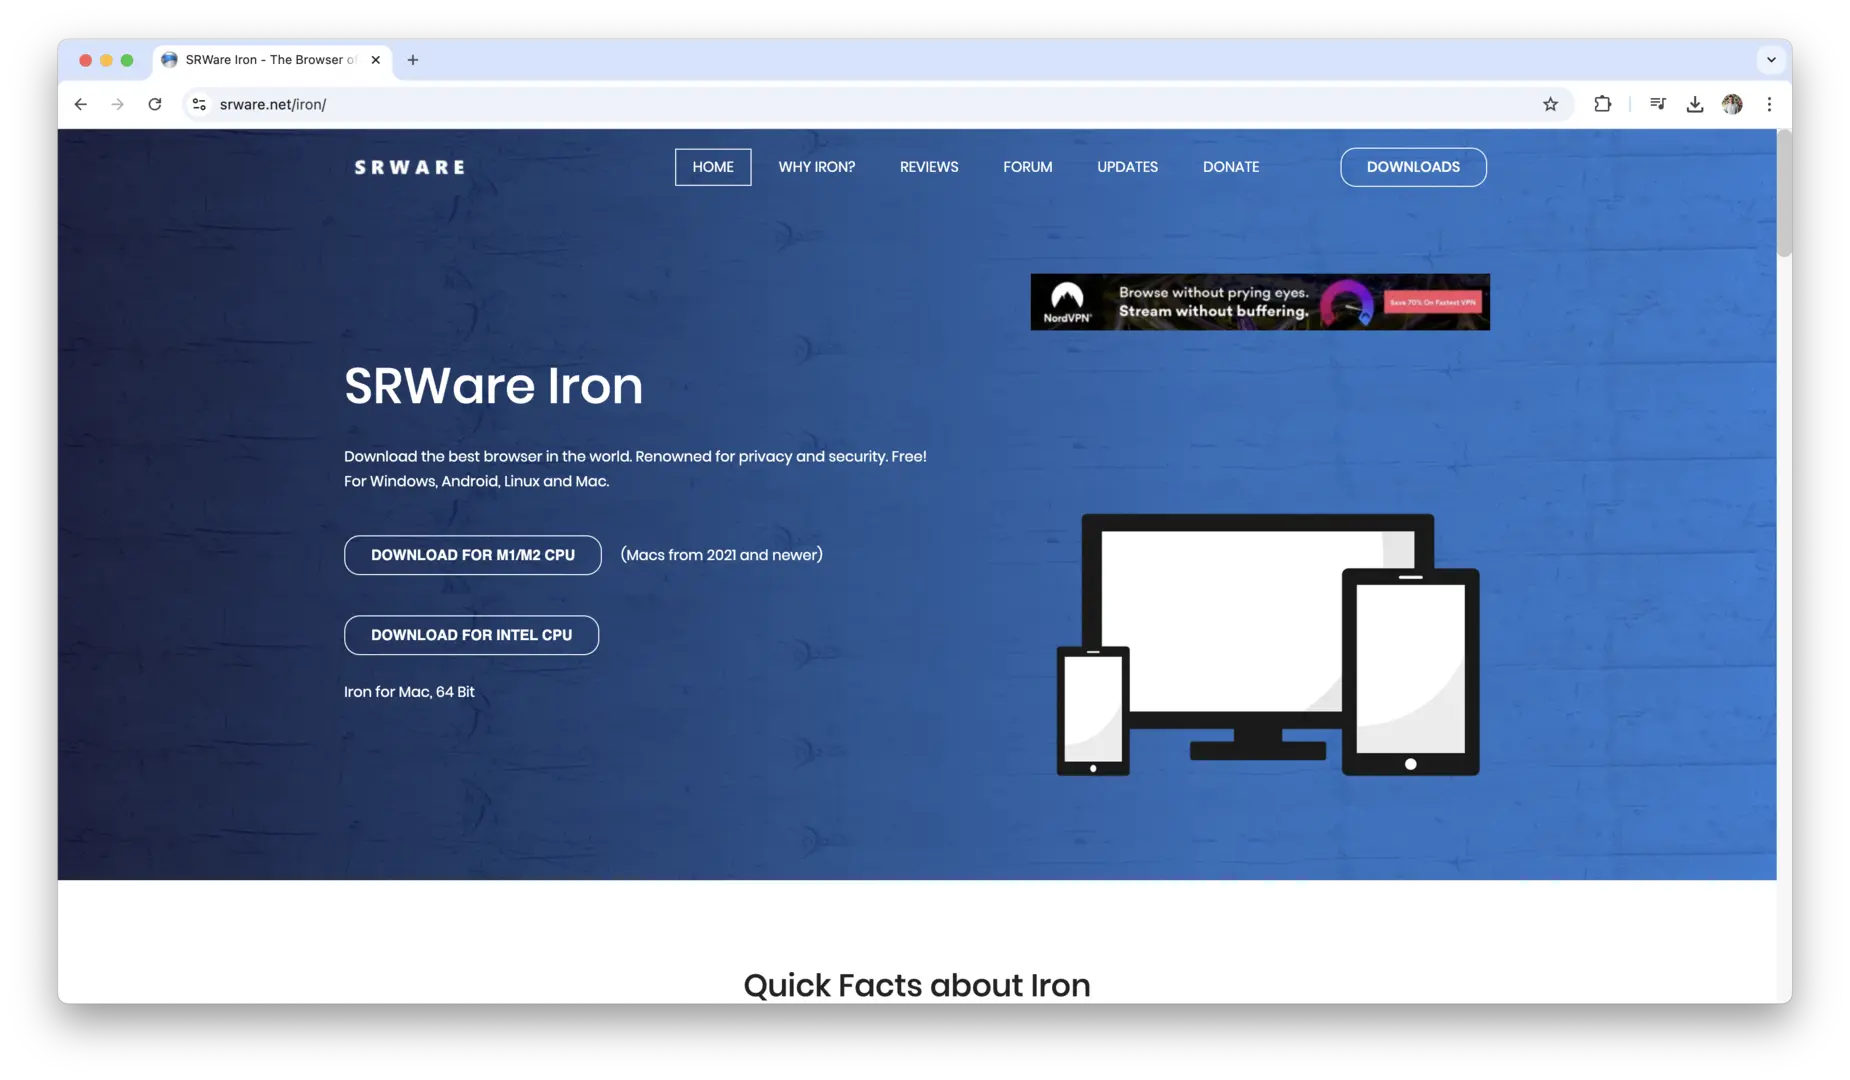Reload the srware.net page
This screenshot has height=1080, width=1850.
[155, 104]
